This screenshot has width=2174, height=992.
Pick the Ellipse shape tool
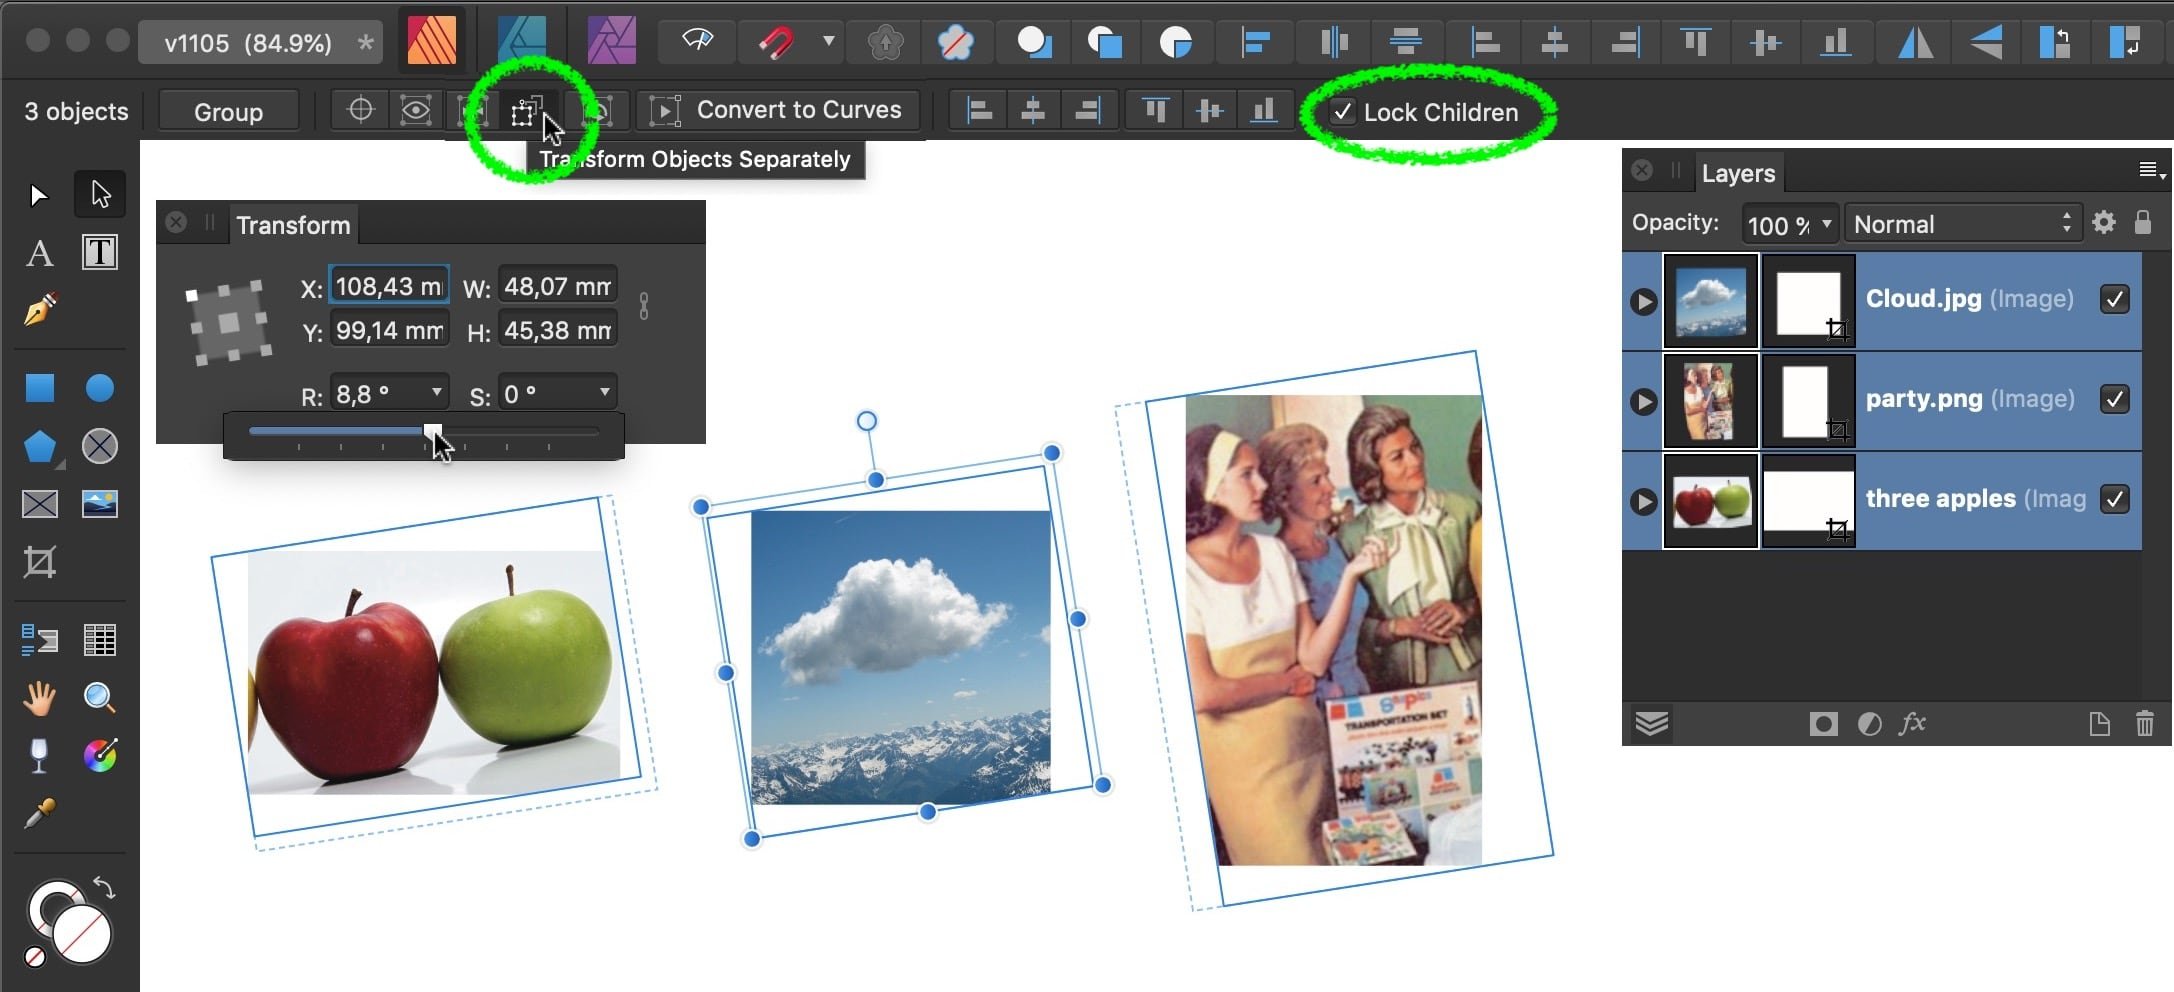tap(100, 388)
